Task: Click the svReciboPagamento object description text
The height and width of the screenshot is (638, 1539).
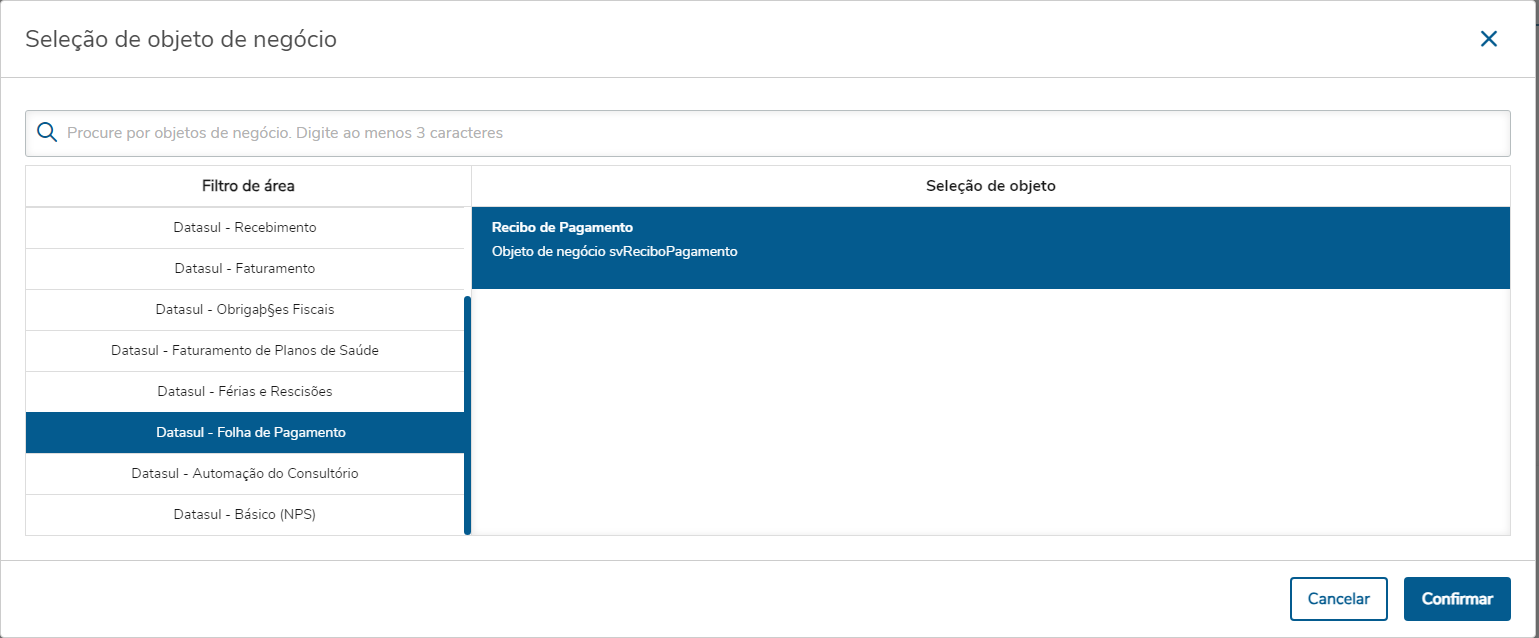Action: 614,252
